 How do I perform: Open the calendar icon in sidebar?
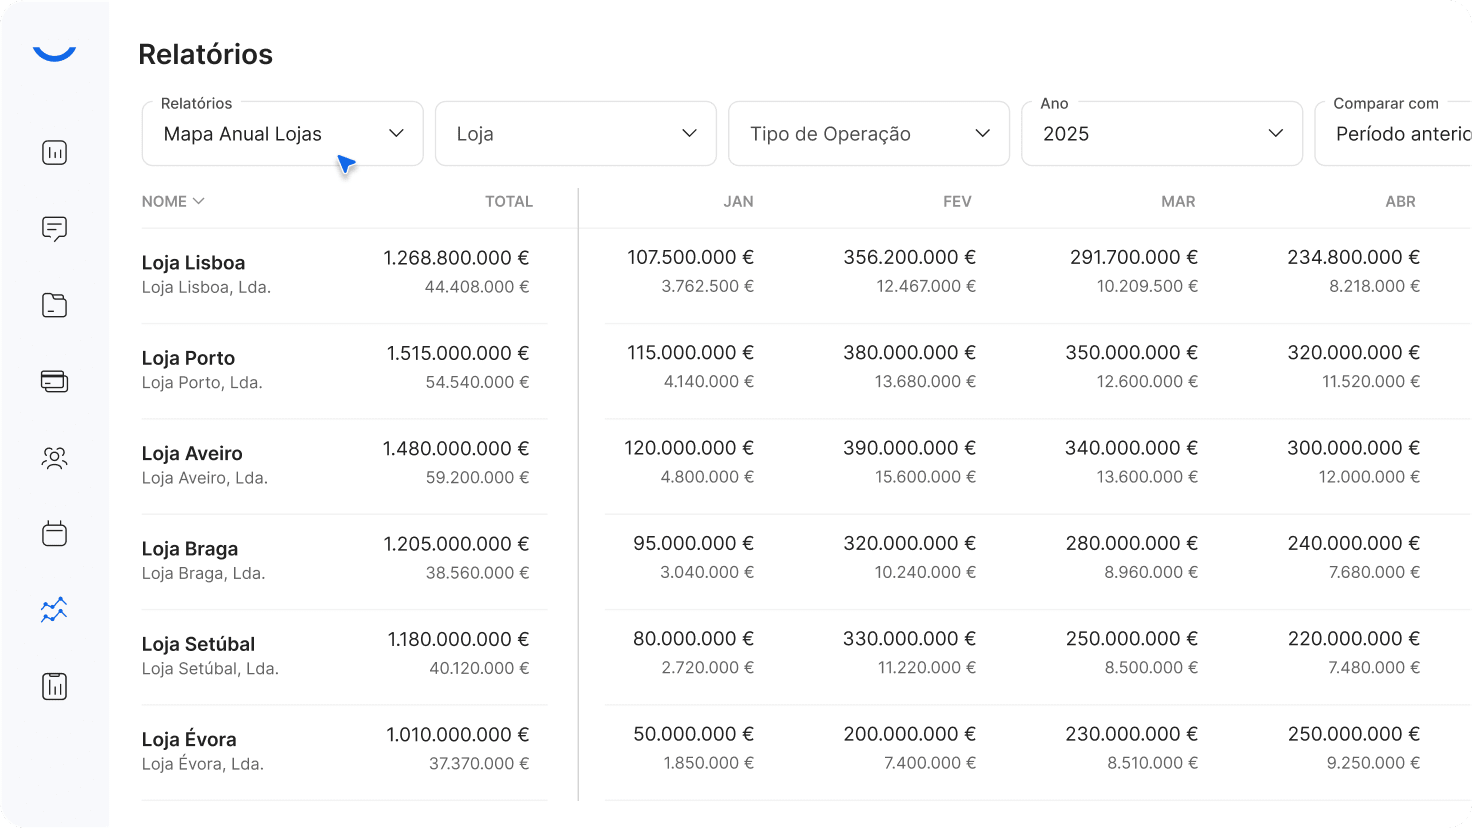click(x=54, y=534)
